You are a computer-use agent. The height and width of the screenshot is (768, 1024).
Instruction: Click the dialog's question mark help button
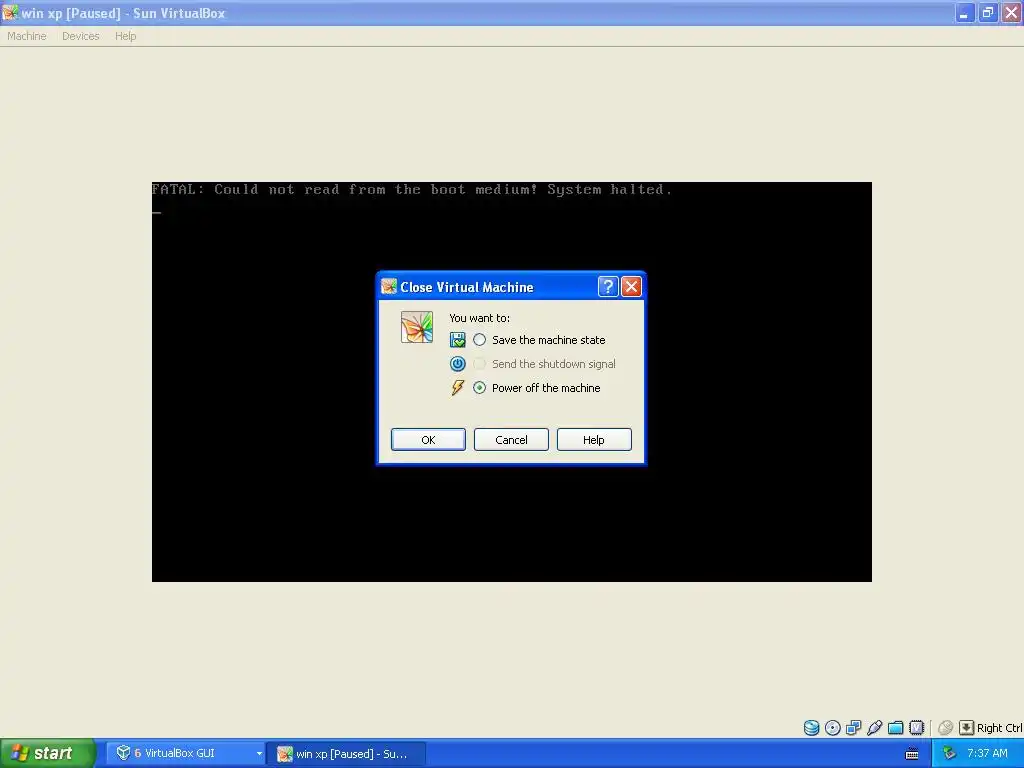(607, 287)
